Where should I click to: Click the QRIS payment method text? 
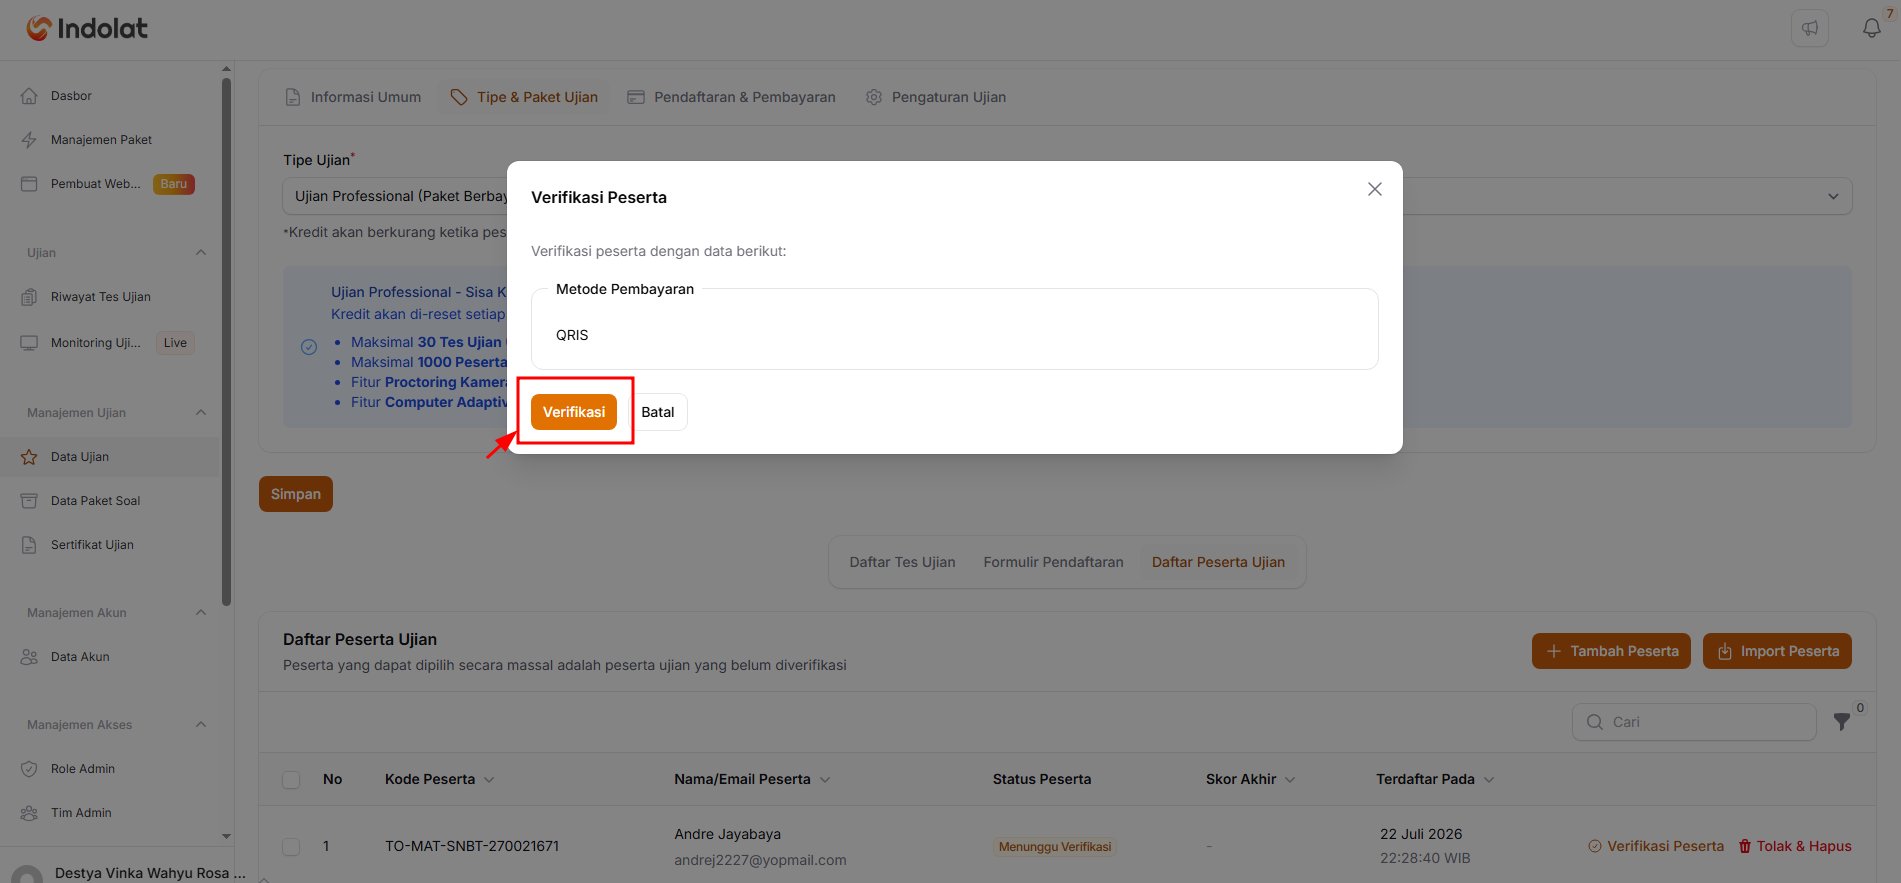point(572,335)
